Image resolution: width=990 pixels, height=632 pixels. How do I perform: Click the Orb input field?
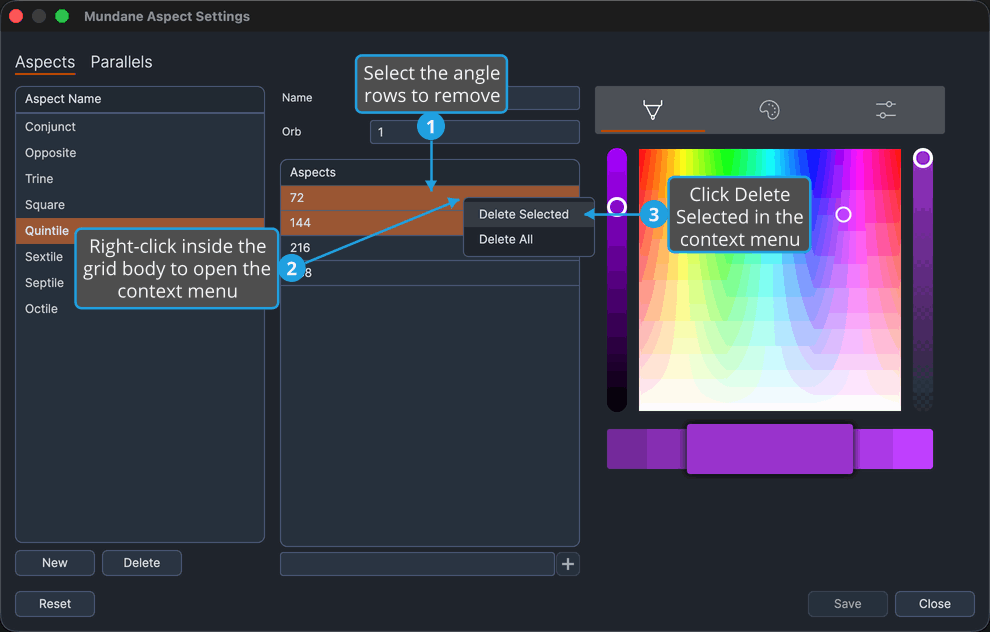[x=475, y=132]
